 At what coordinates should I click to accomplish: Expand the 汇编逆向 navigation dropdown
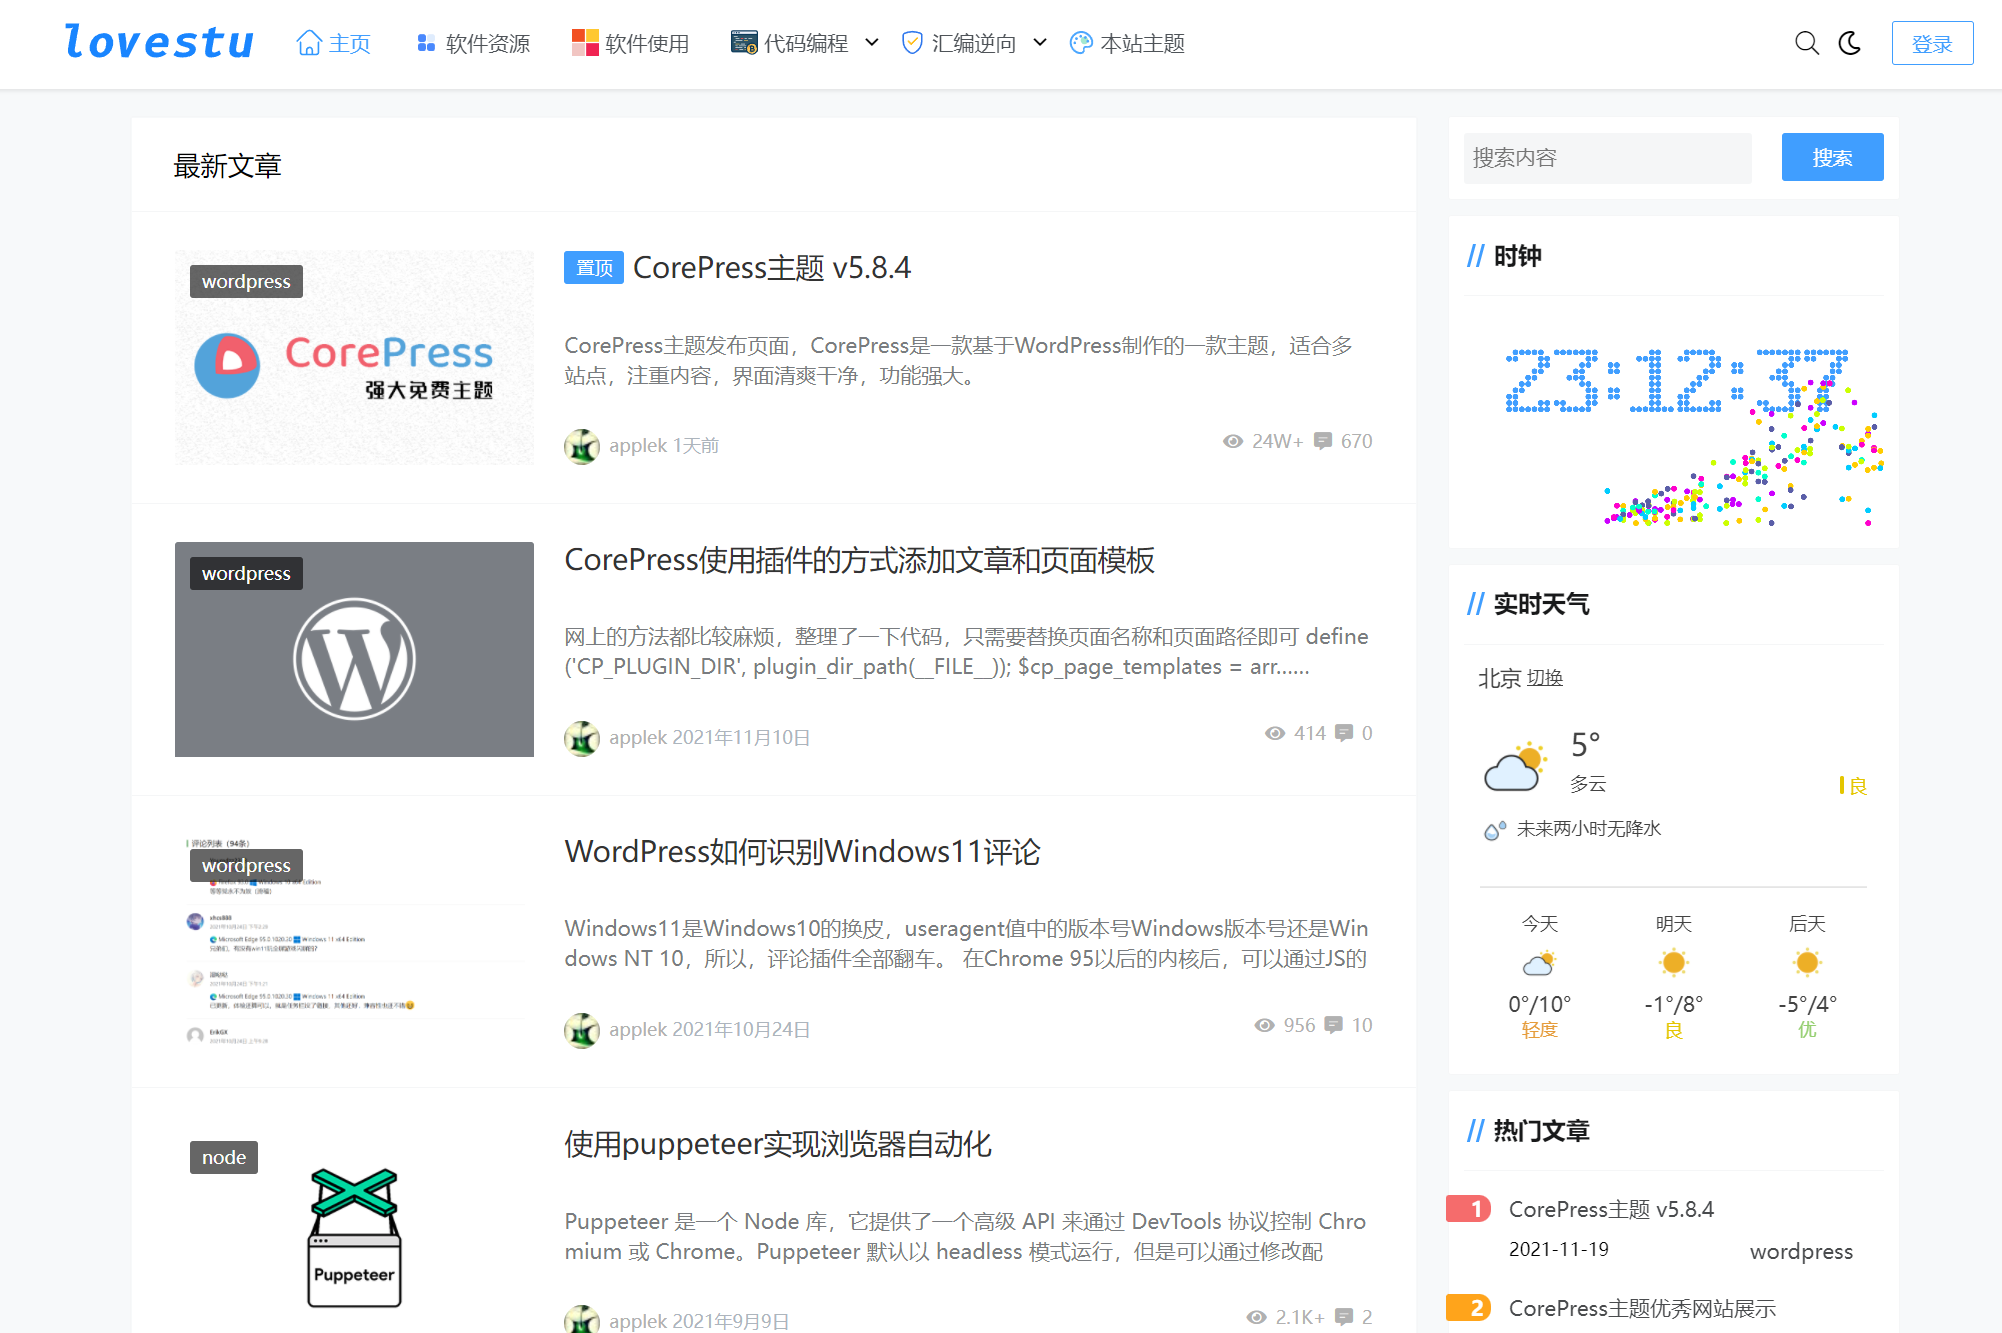[1041, 42]
